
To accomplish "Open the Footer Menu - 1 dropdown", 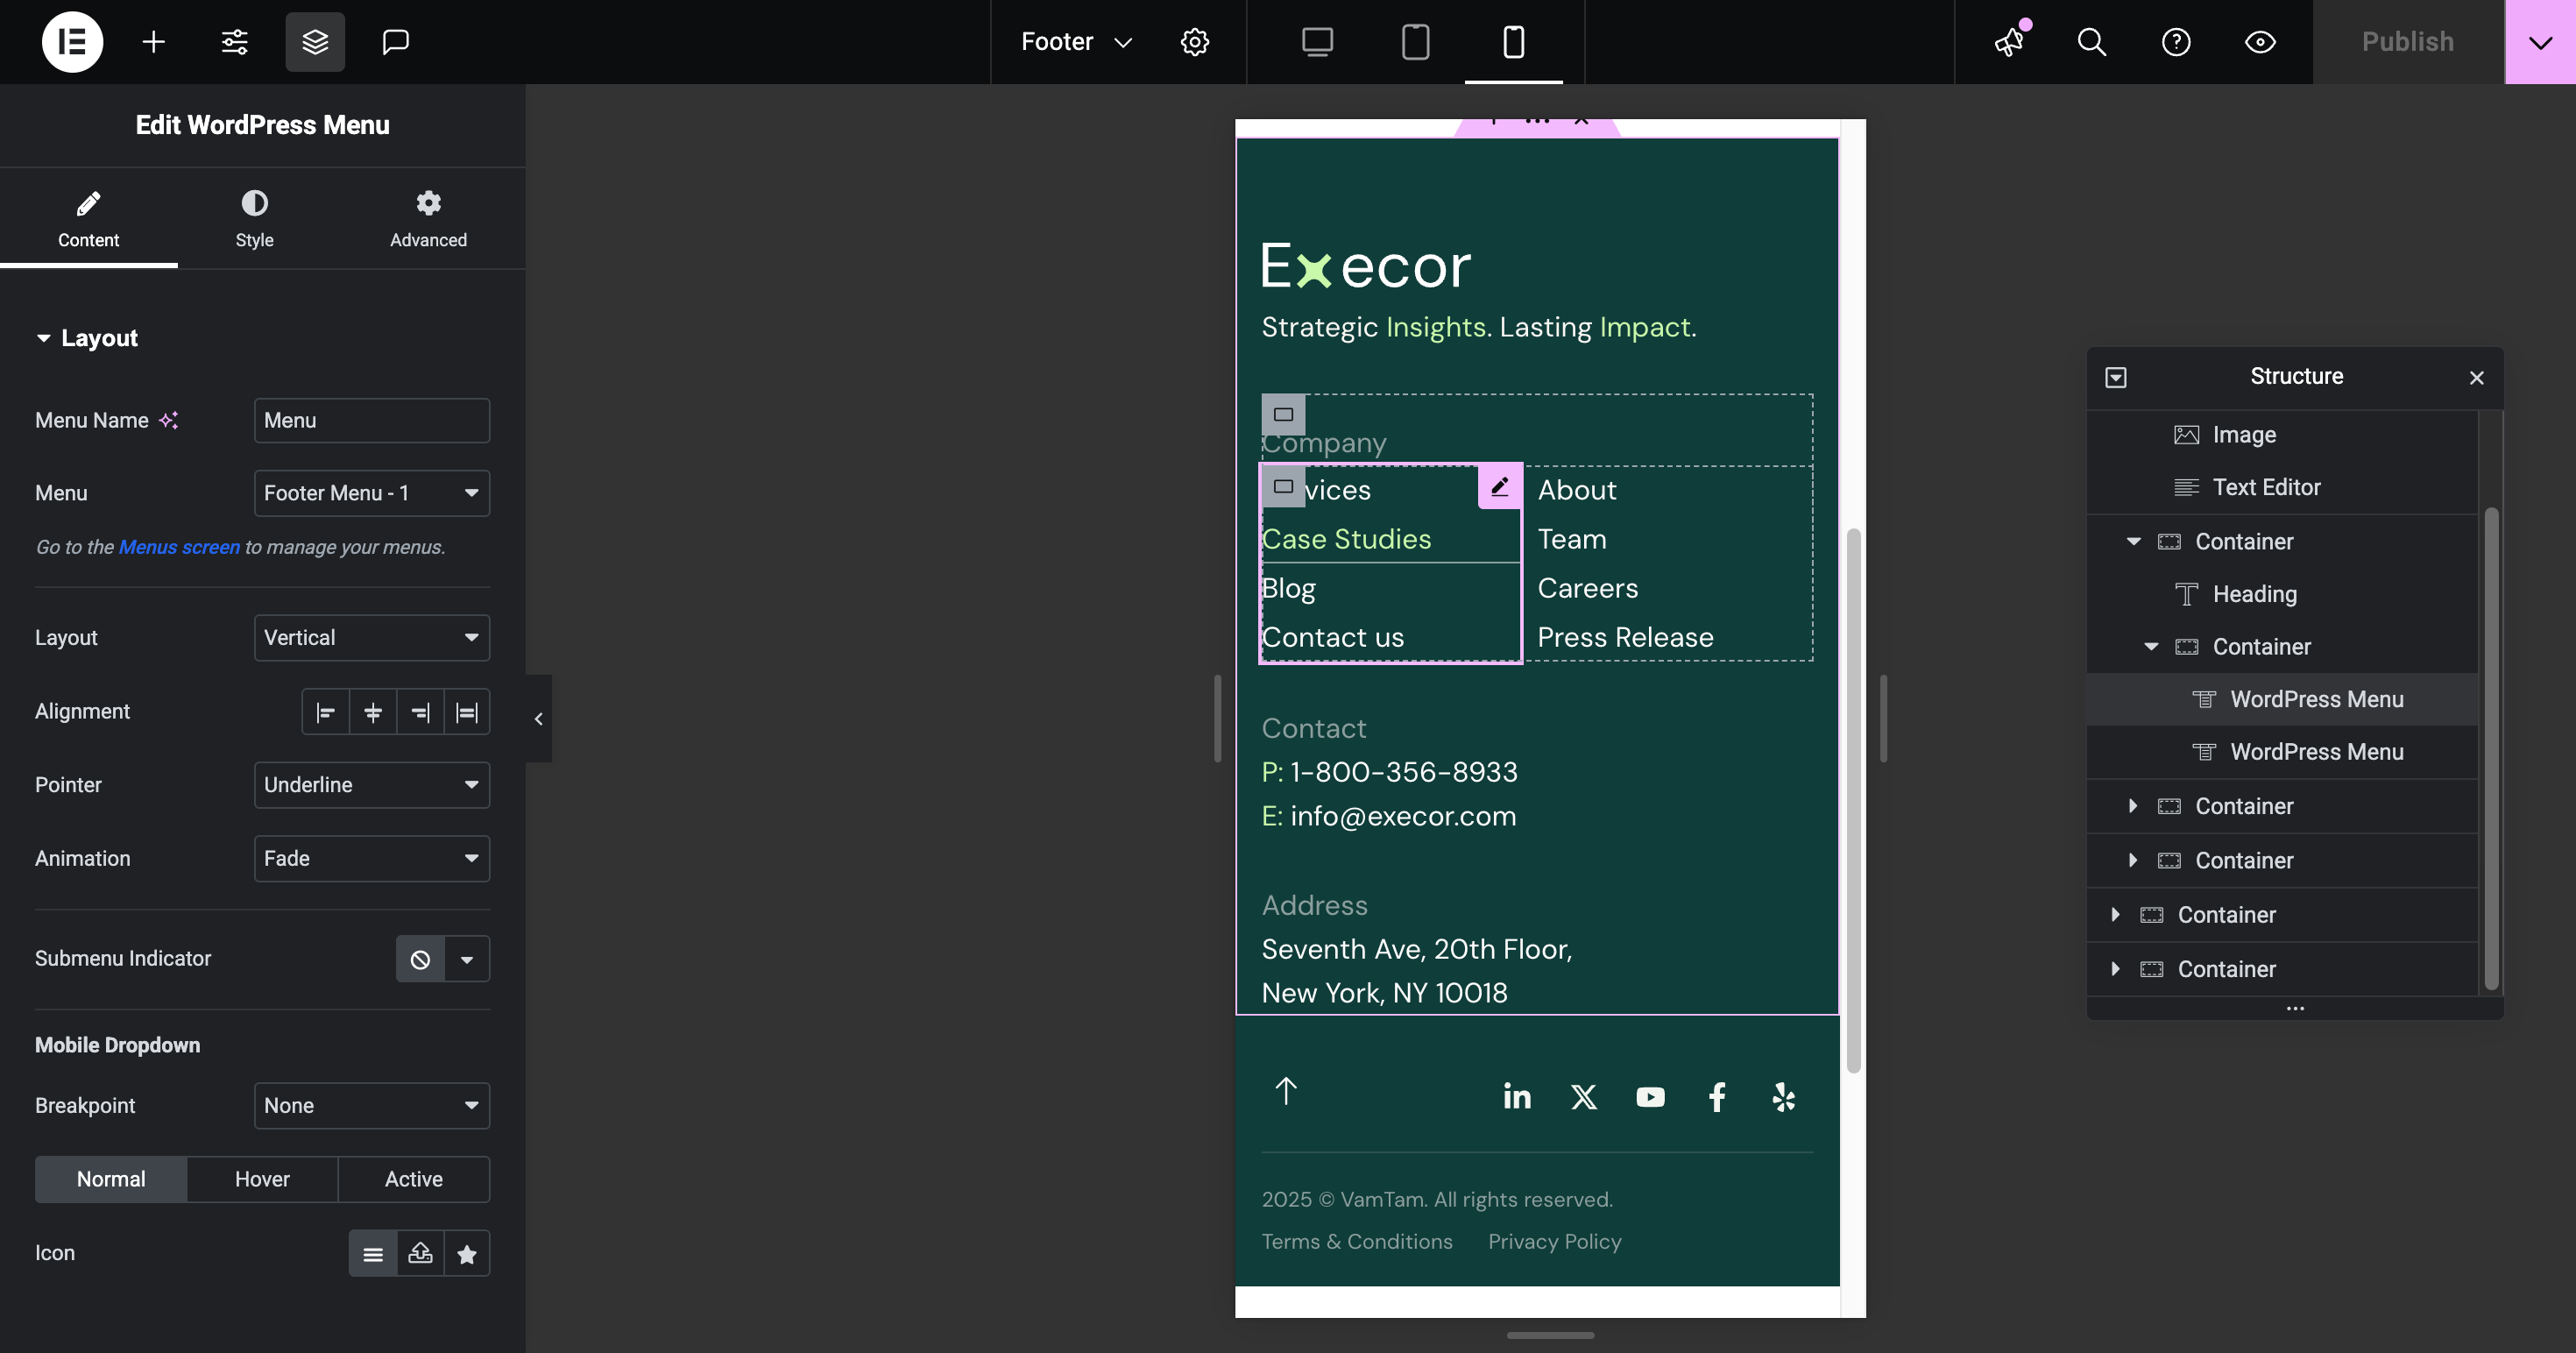I will pyautogui.click(x=371, y=493).
